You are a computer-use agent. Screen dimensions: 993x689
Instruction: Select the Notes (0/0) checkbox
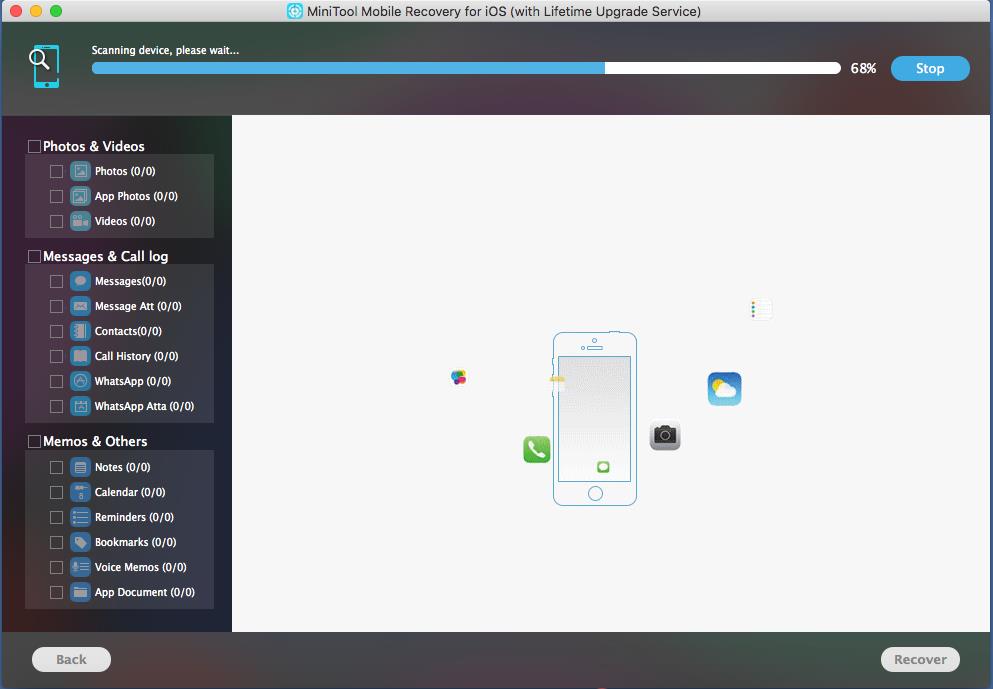56,467
